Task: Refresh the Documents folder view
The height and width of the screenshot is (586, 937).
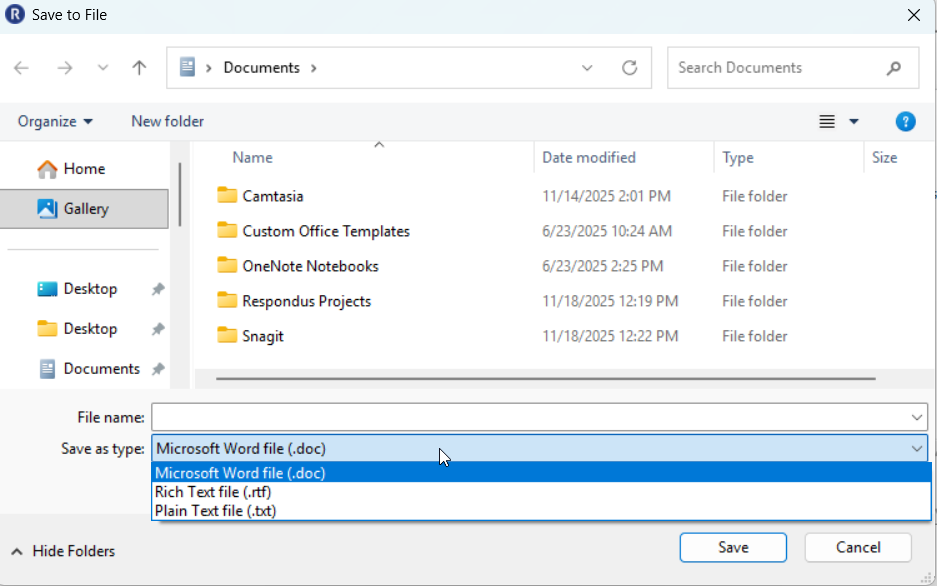Action: (630, 67)
